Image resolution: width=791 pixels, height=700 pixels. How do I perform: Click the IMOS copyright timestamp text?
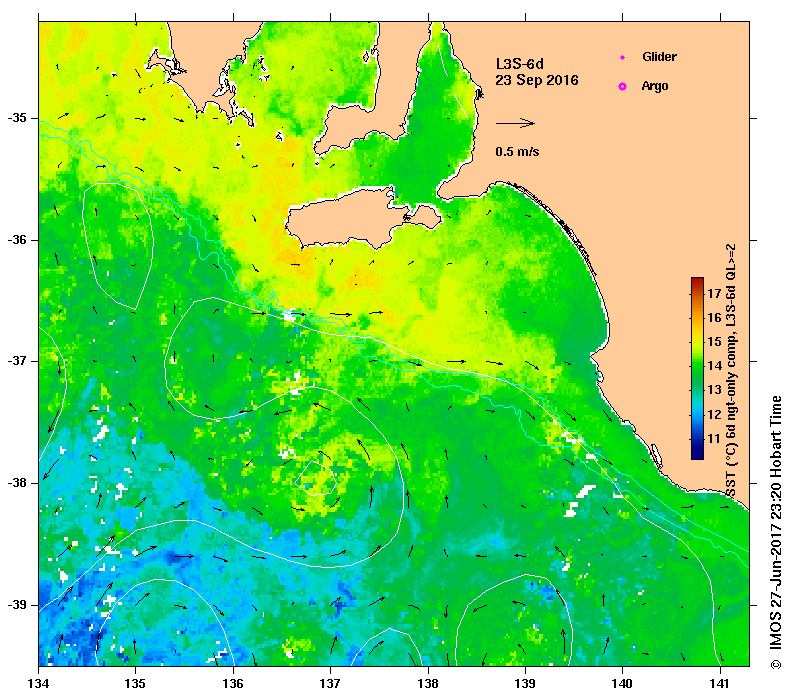775,532
